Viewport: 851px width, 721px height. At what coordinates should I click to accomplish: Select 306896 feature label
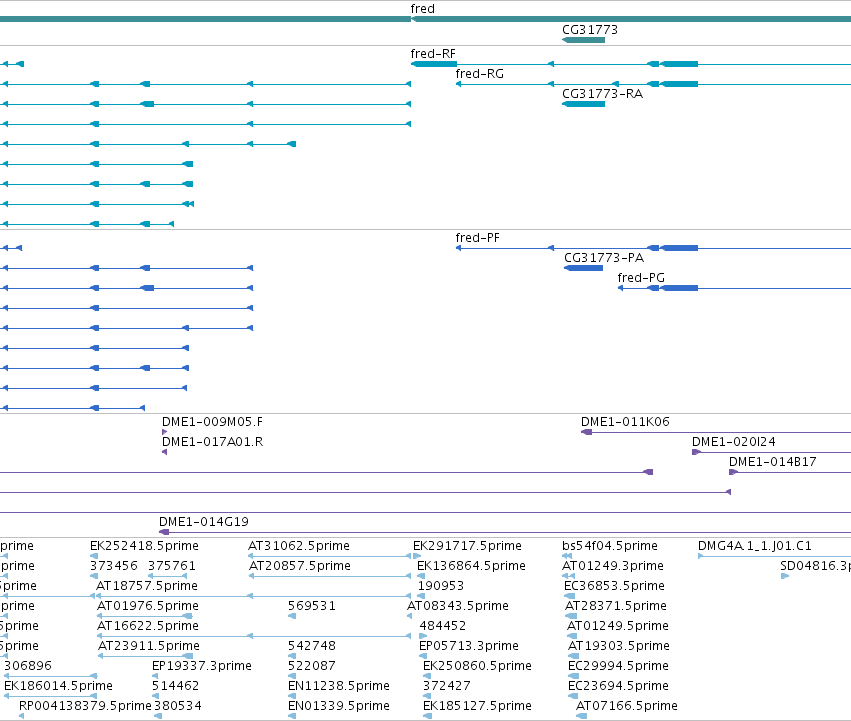[28, 666]
